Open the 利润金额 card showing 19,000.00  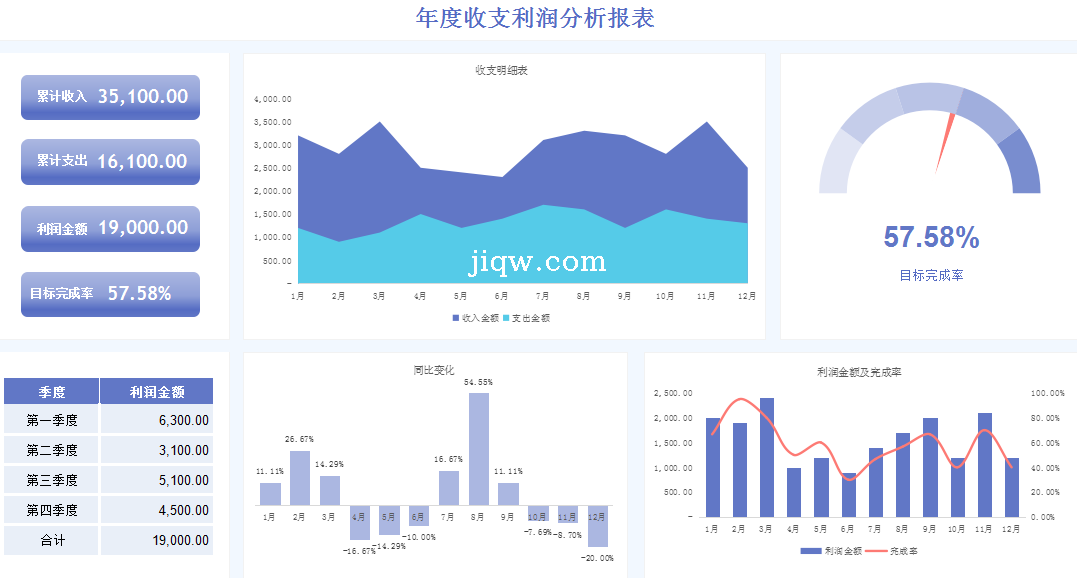[110, 228]
